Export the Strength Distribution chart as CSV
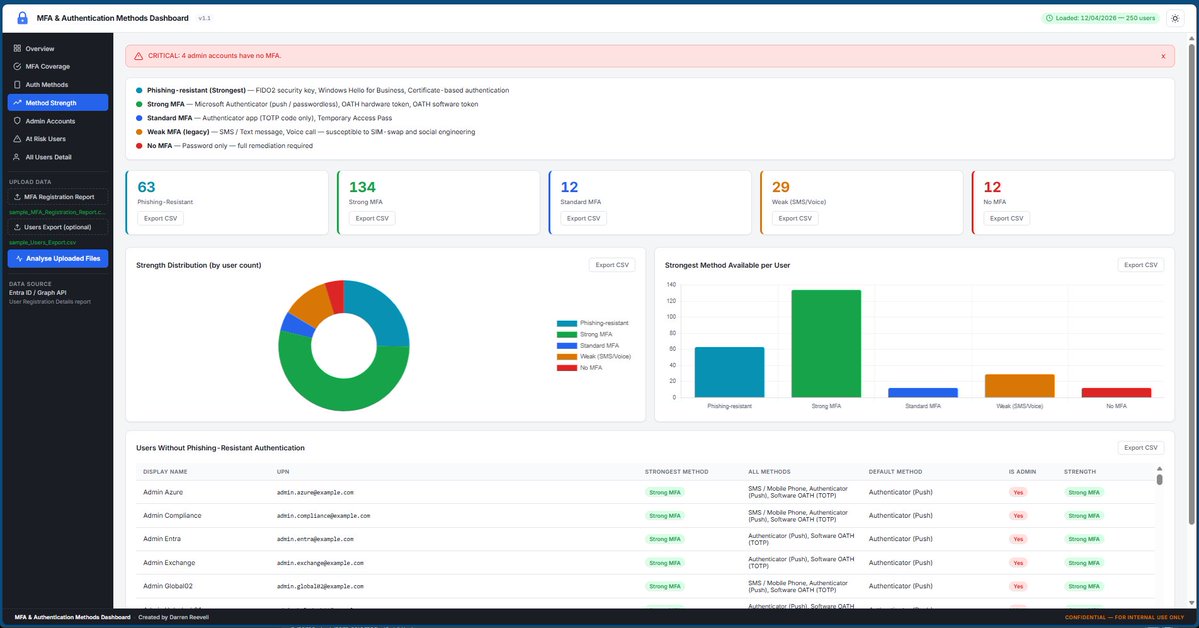Viewport: 1199px width, 628px height. click(x=612, y=264)
